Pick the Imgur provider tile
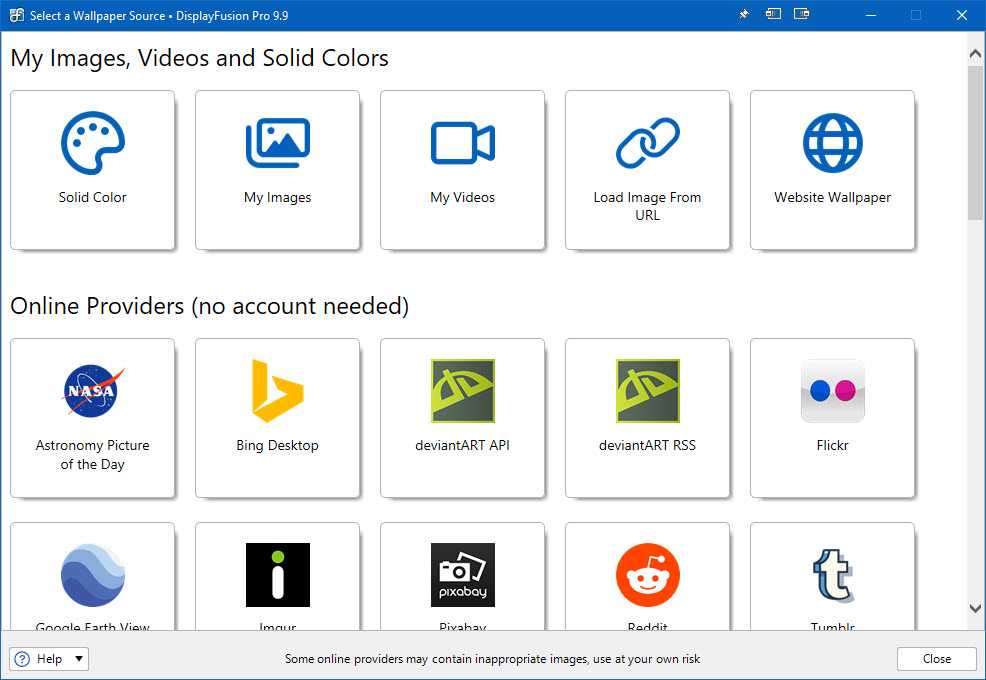The height and width of the screenshot is (680, 986). (277, 577)
